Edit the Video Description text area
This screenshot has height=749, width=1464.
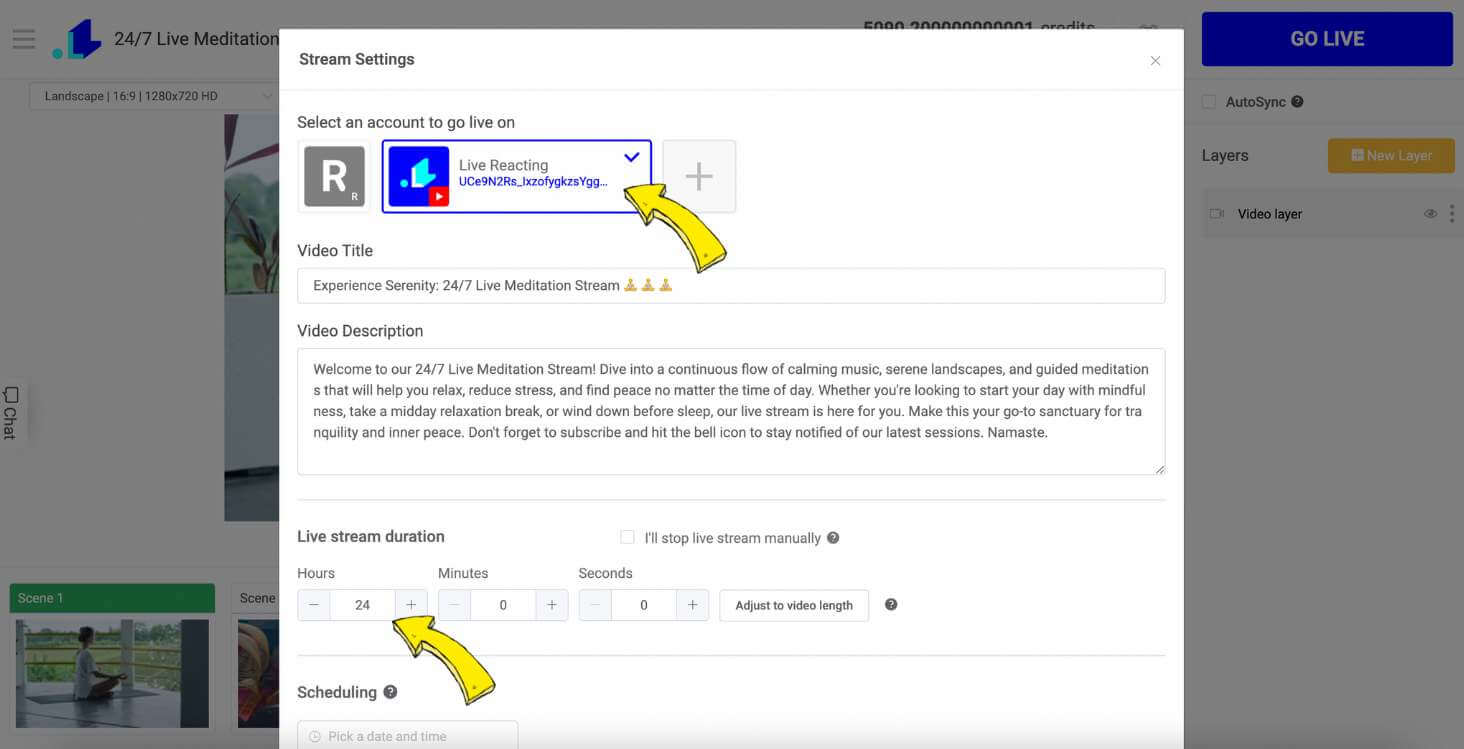coord(731,411)
